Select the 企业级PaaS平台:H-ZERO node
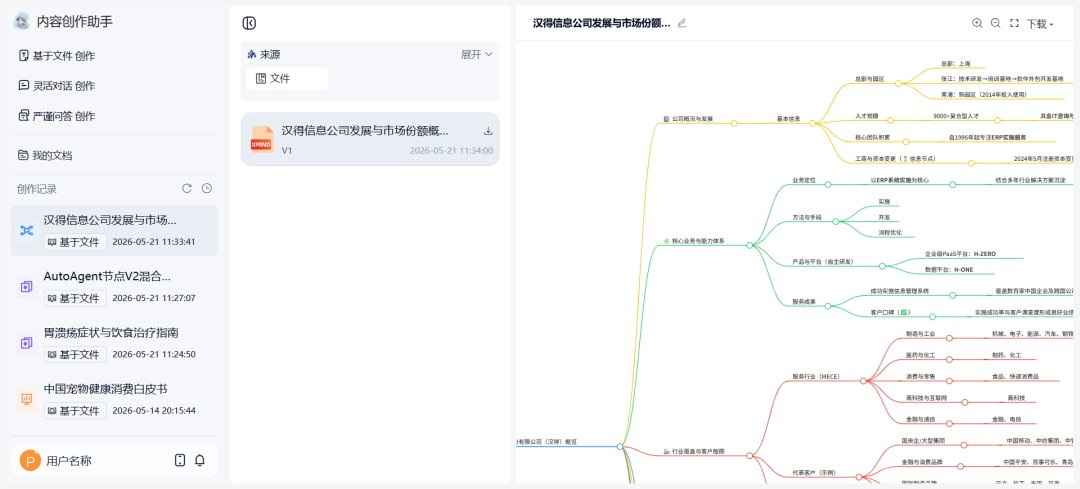Screen dimensions: 1080x489 [960, 253]
